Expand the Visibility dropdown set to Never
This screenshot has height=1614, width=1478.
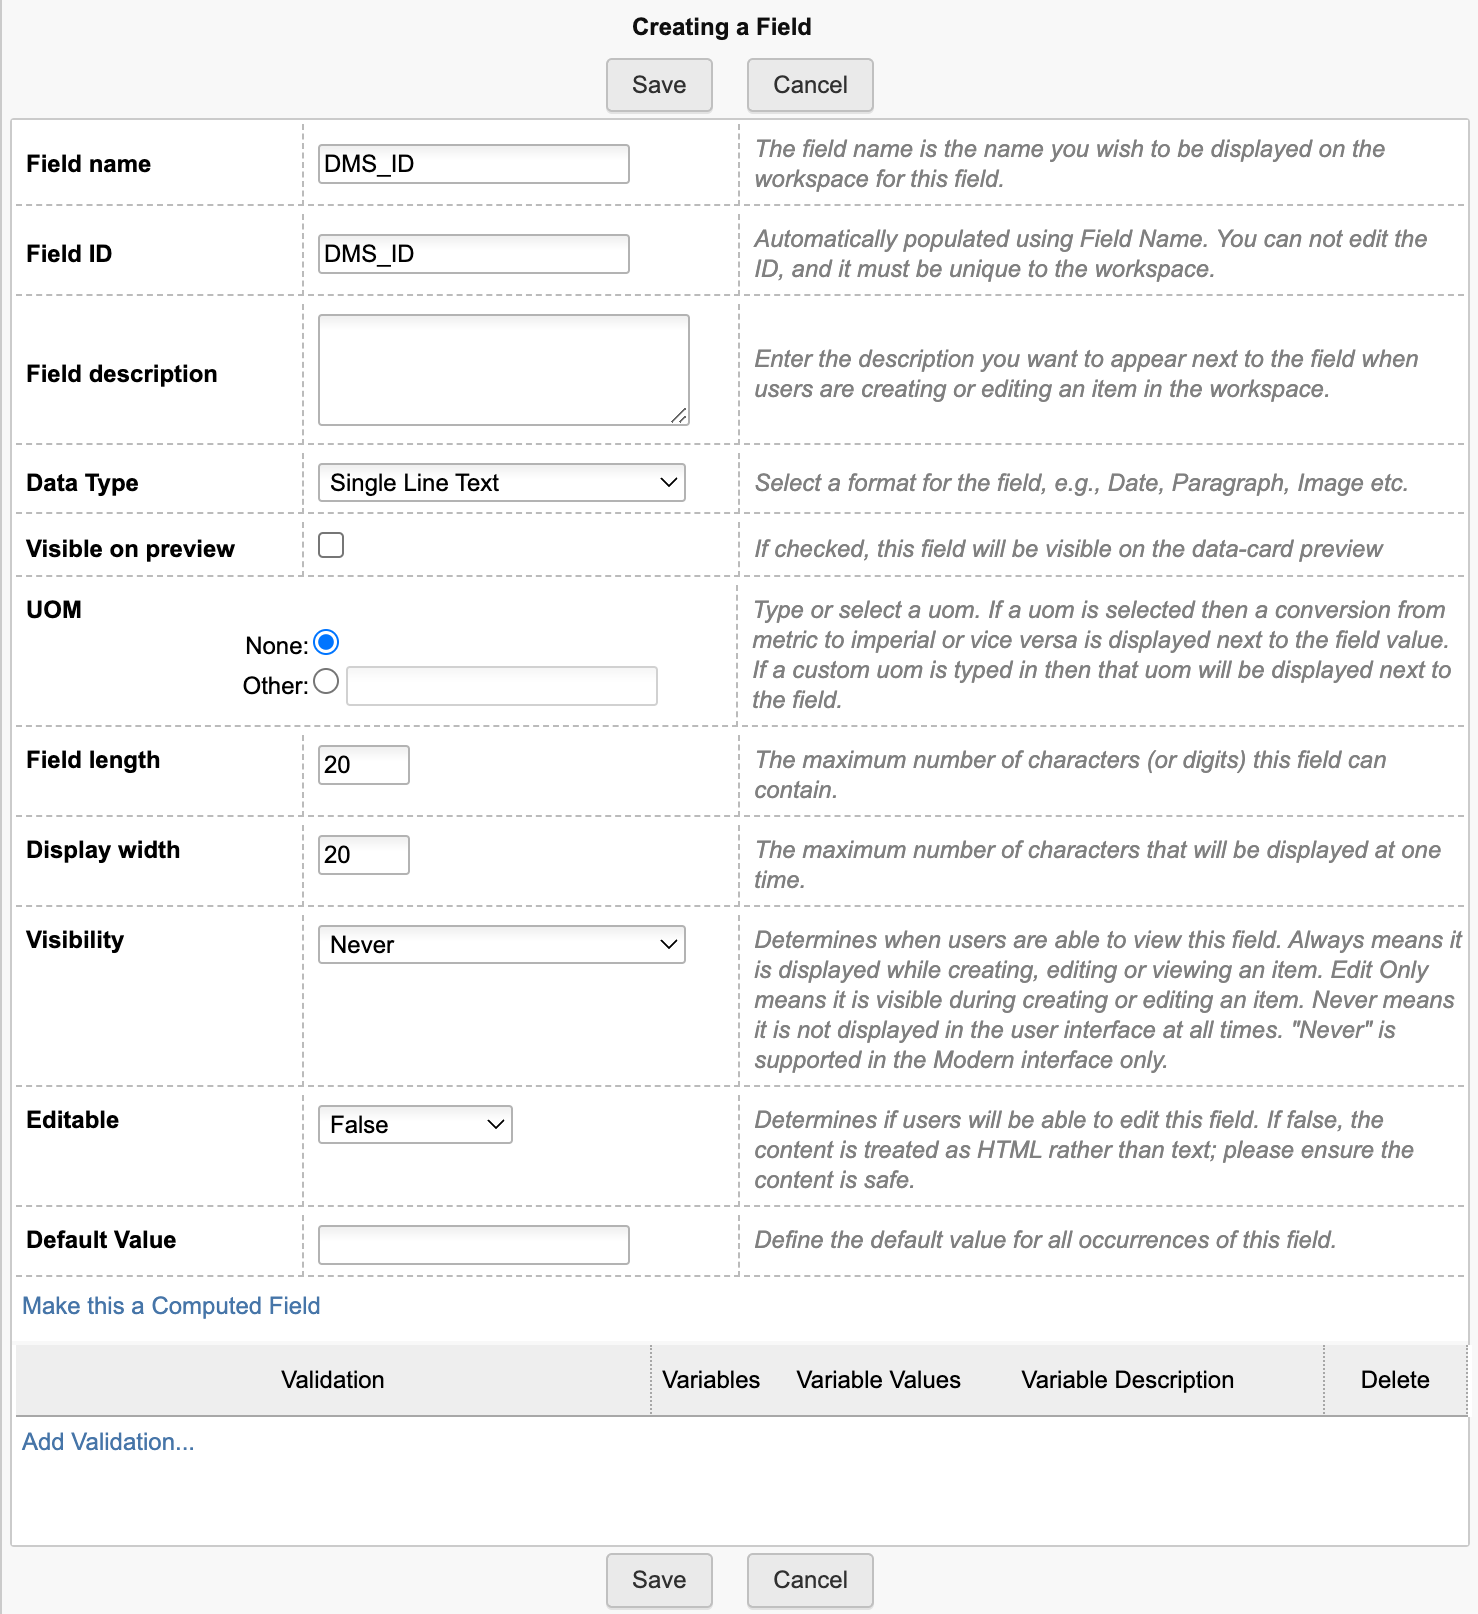501,945
